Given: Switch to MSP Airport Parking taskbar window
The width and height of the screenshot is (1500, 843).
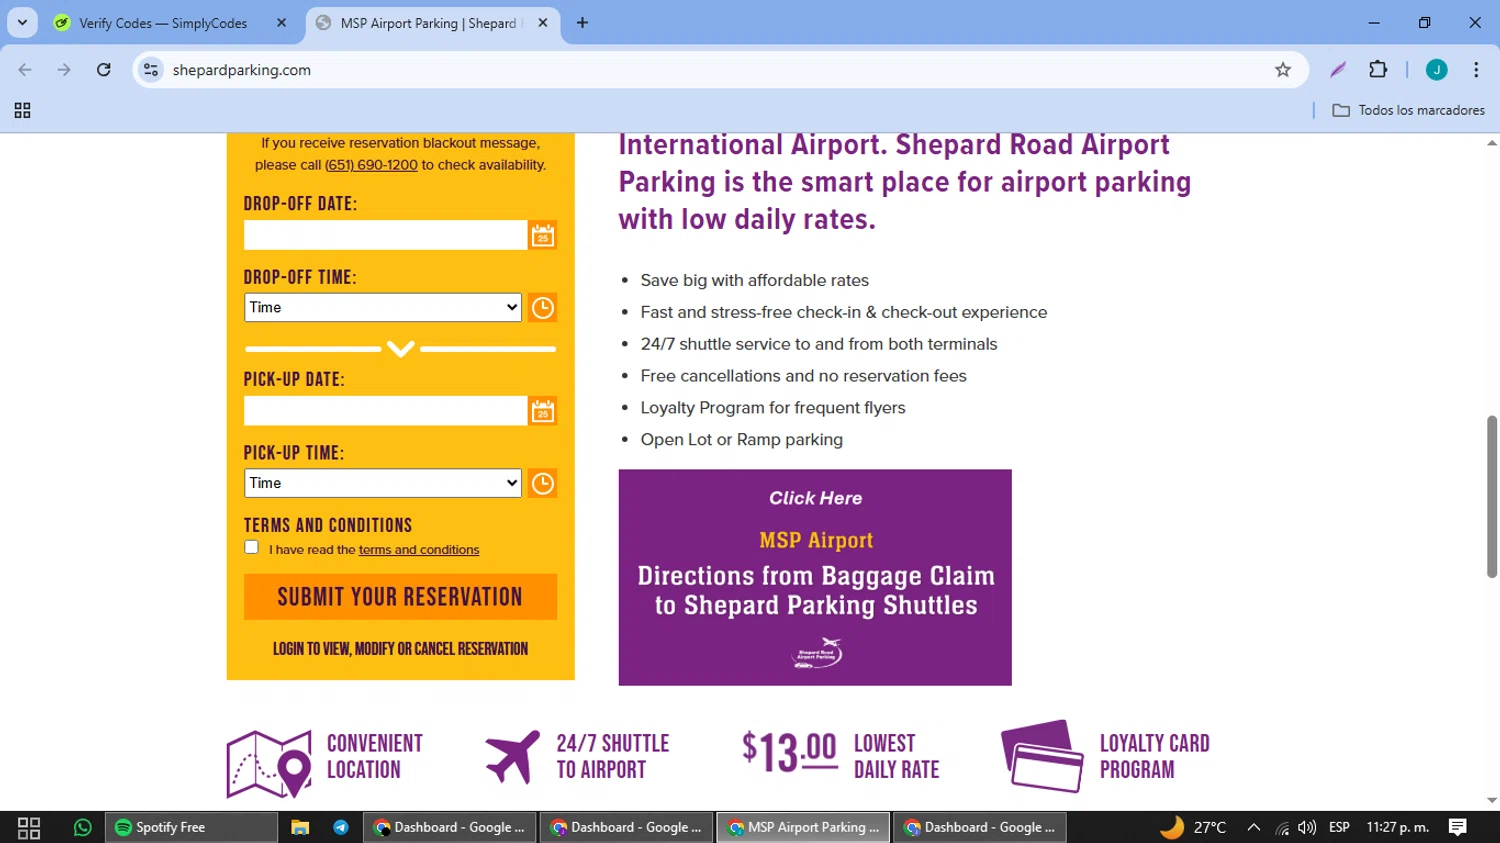Looking at the screenshot, I should (x=803, y=827).
